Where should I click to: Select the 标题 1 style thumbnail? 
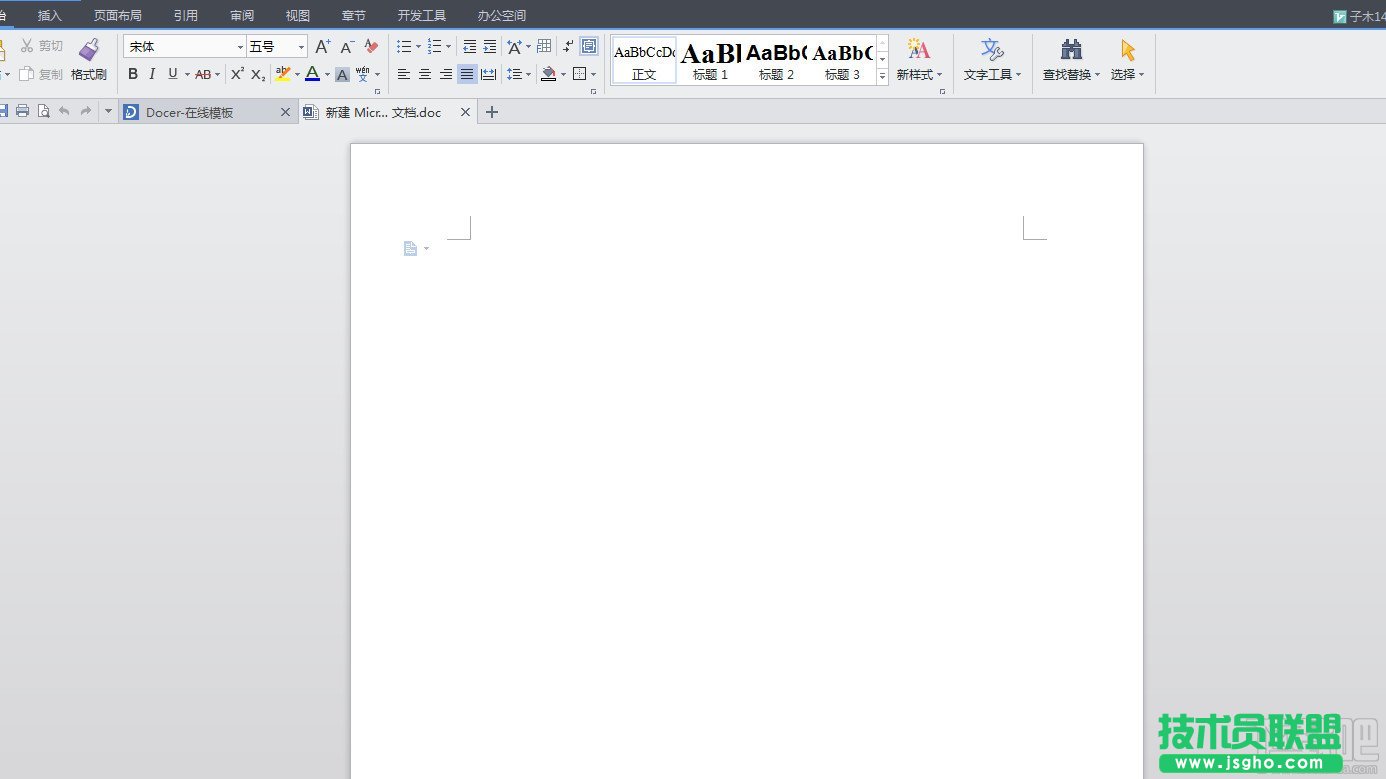pos(710,61)
